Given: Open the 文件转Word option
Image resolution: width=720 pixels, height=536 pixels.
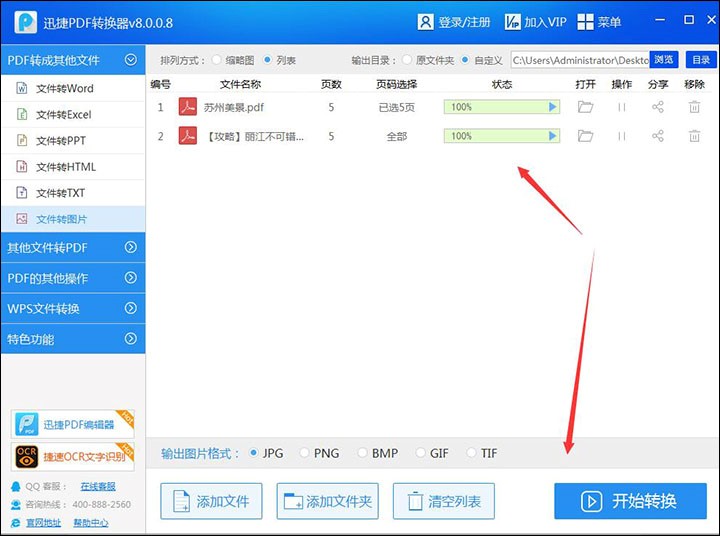Looking at the screenshot, I should tap(73, 88).
